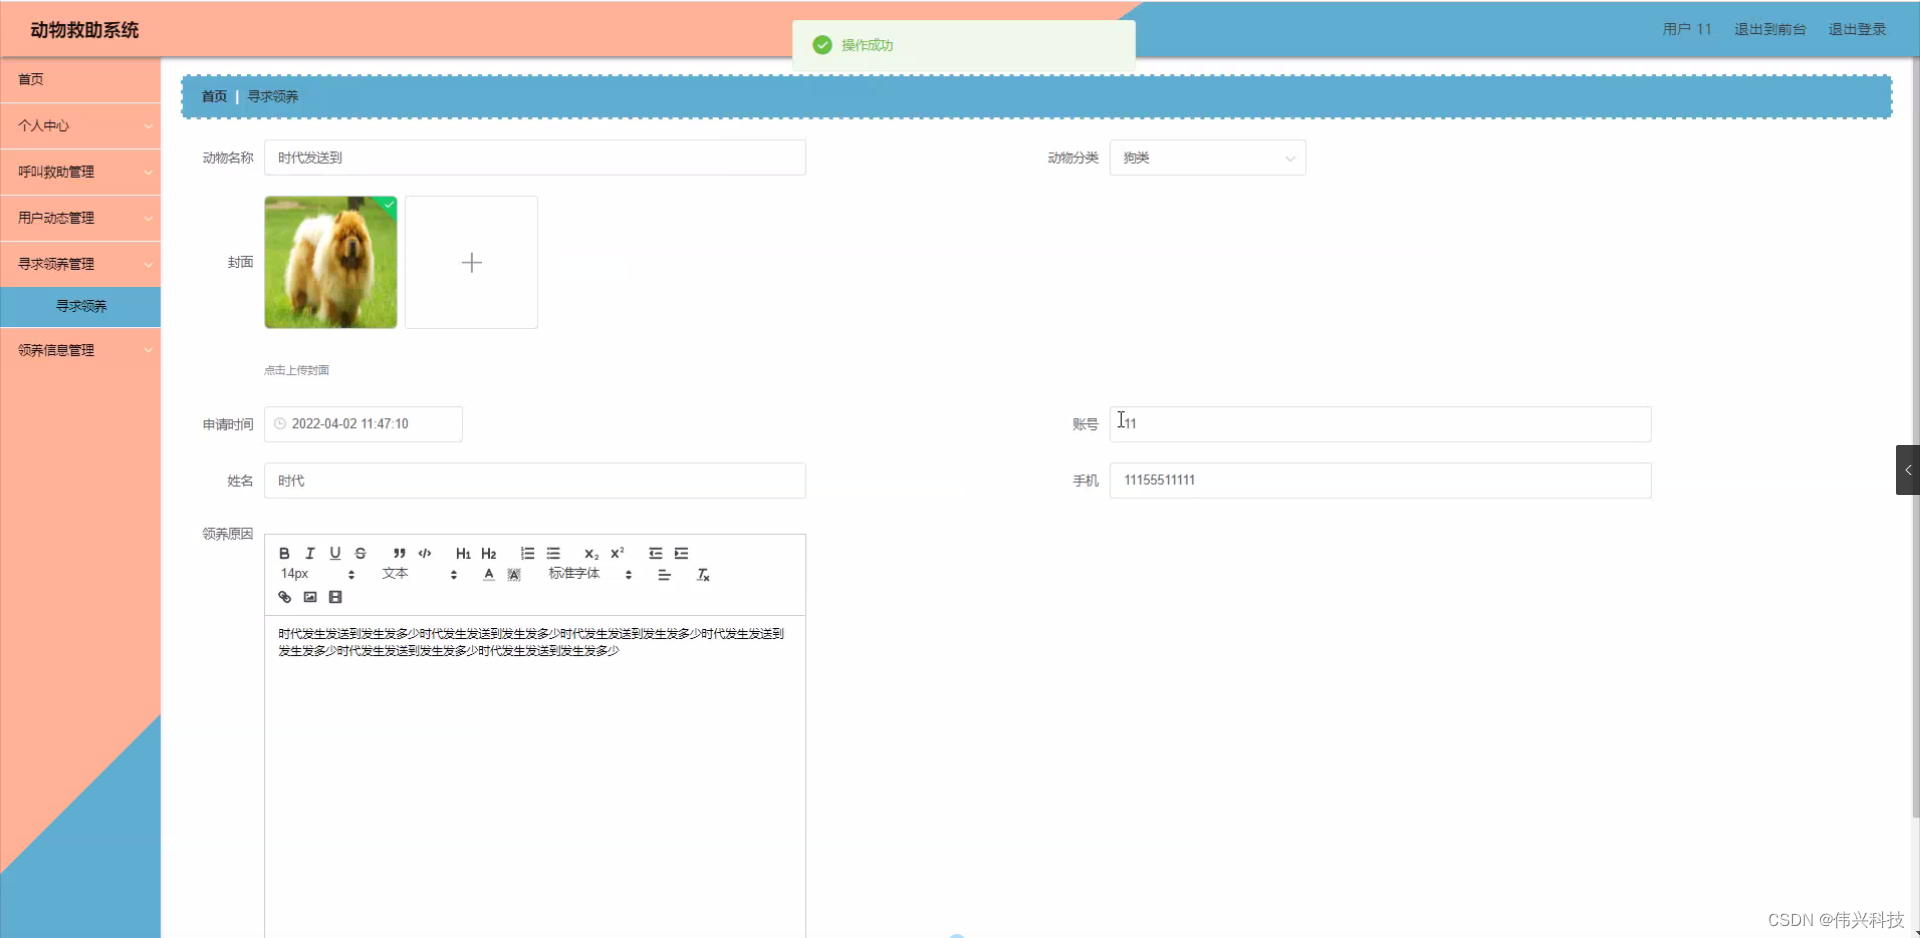Viewport: 1920px width, 938px height.
Task: Open the 首页 breadcrumb item
Action: (212, 96)
